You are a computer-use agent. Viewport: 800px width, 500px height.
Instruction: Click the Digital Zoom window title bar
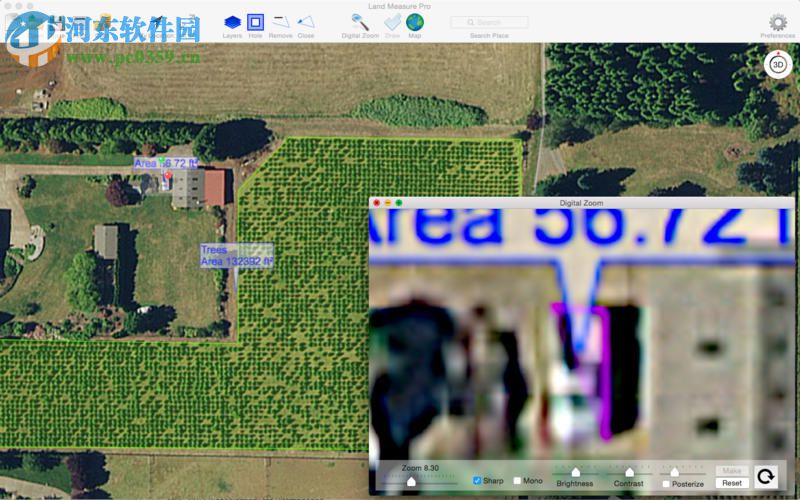pyautogui.click(x=581, y=203)
